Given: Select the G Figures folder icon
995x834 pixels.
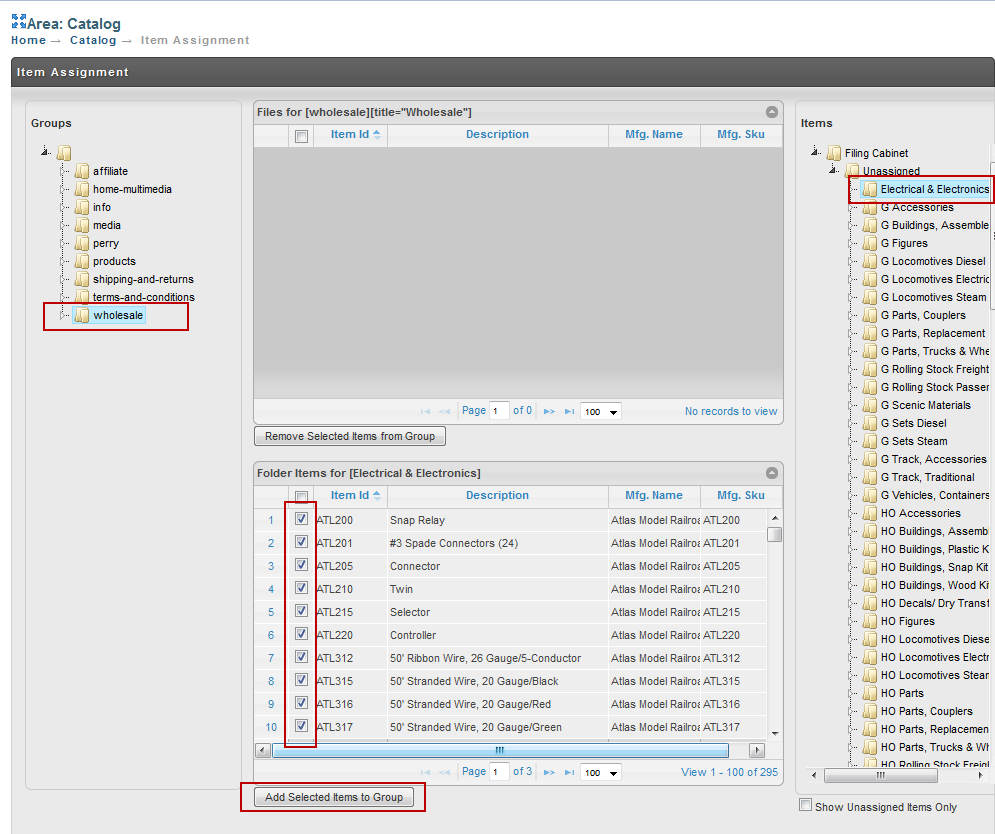Looking at the screenshot, I should [x=870, y=243].
